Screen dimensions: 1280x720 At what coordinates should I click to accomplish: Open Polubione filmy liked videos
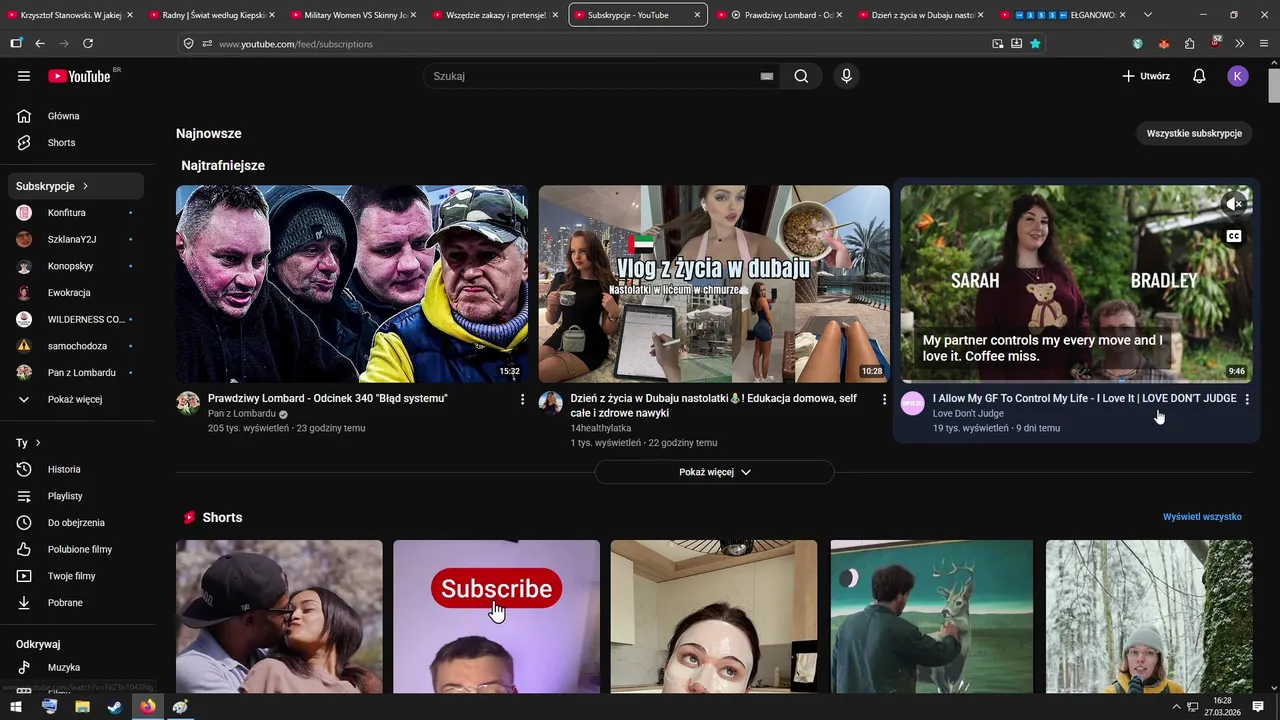(78, 549)
